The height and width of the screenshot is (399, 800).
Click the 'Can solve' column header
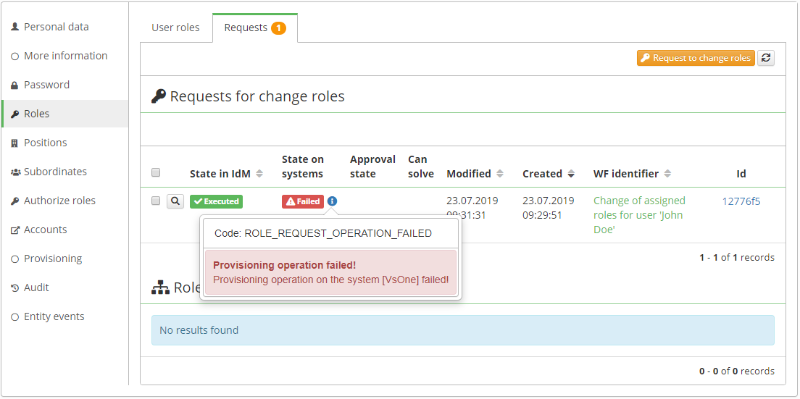[x=421, y=166]
